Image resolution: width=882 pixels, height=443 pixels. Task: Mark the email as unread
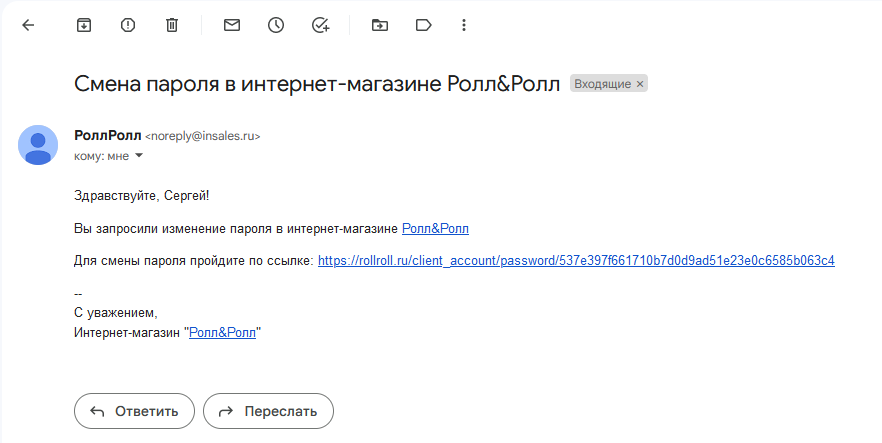(x=232, y=26)
